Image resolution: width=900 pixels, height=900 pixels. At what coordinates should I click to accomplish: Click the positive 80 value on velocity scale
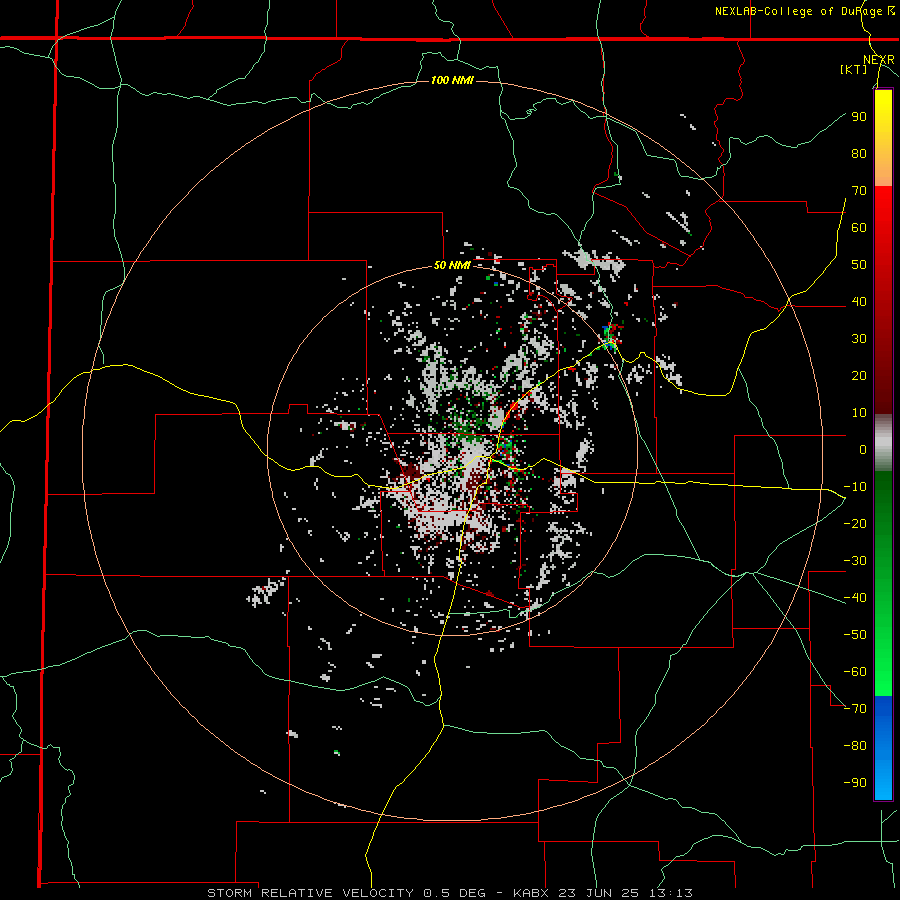[x=859, y=153]
